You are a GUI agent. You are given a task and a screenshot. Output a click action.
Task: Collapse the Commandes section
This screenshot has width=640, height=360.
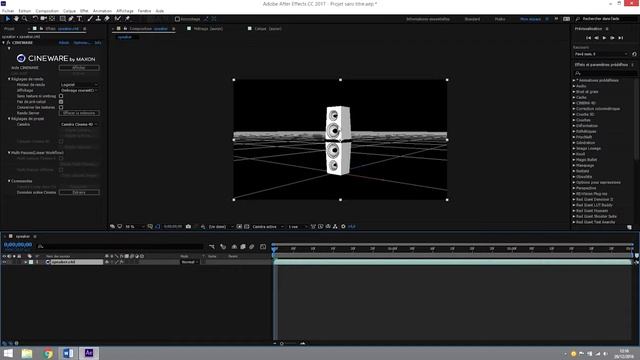9,181
